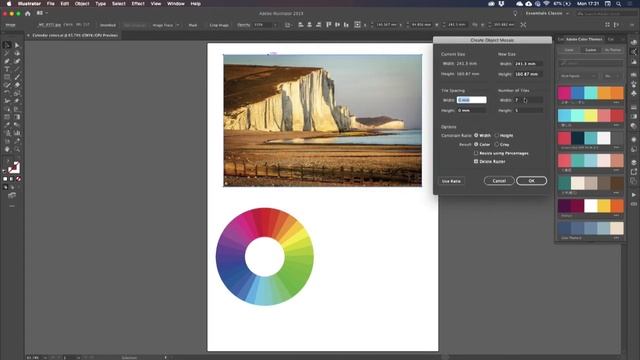Viewport: 640px width, 360px height.
Task: Open the Opacity value dropdown
Action: pyautogui.click(x=275, y=25)
